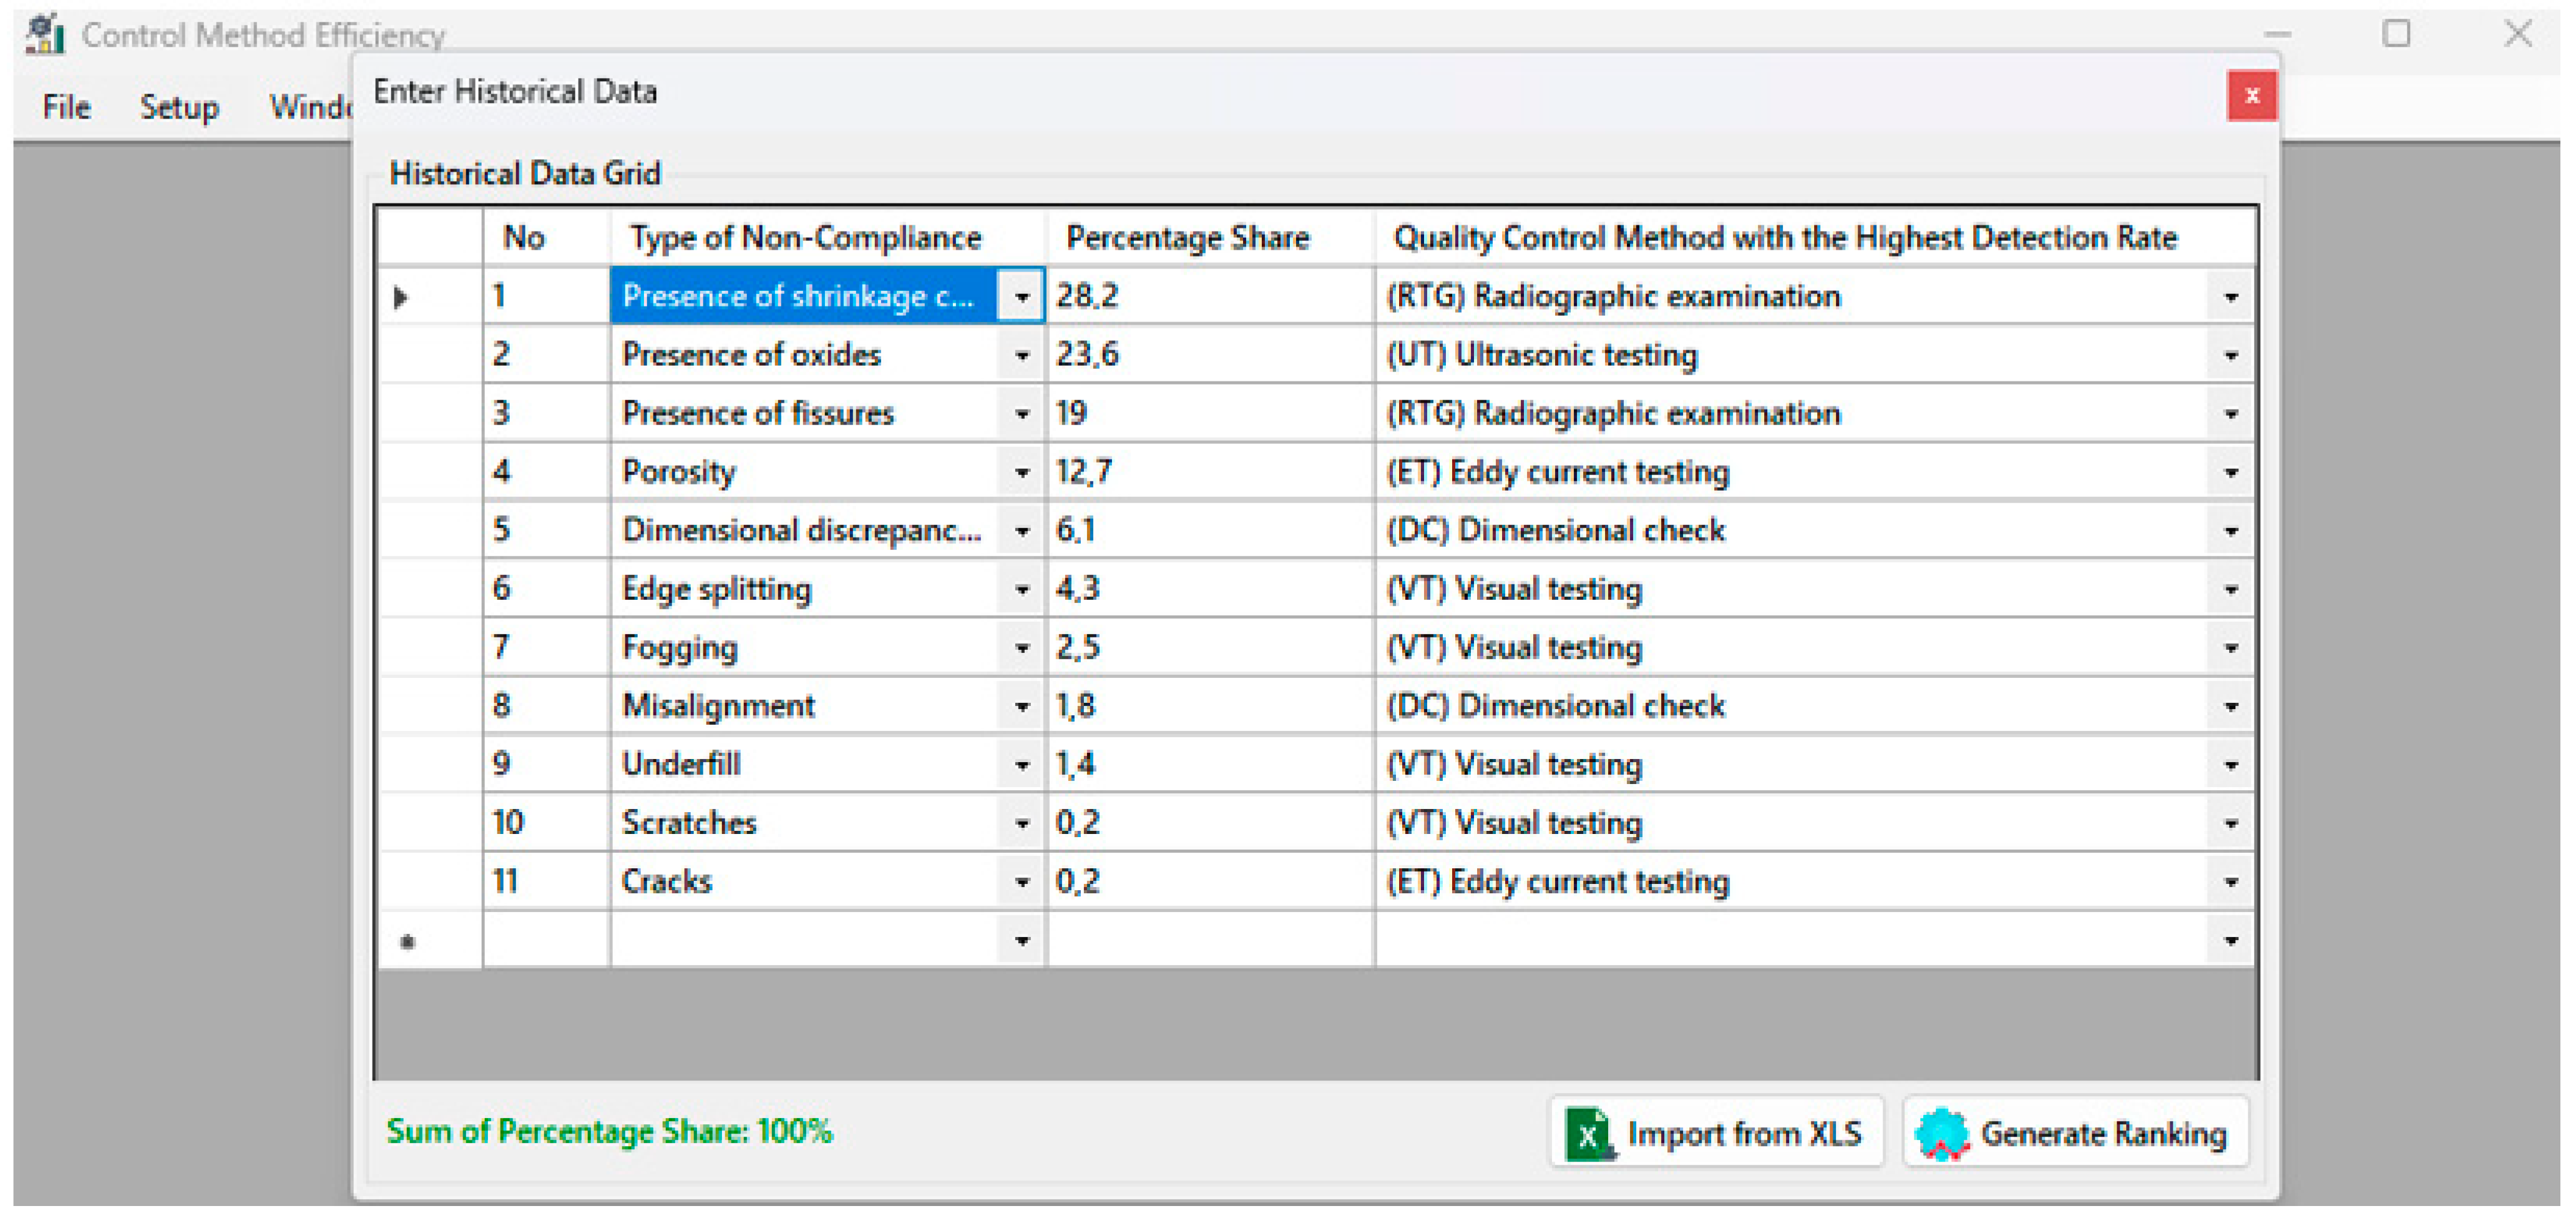Expand the Porosity non-compliance dropdown
Viewport: 2576px width, 1221px height.
1021,473
